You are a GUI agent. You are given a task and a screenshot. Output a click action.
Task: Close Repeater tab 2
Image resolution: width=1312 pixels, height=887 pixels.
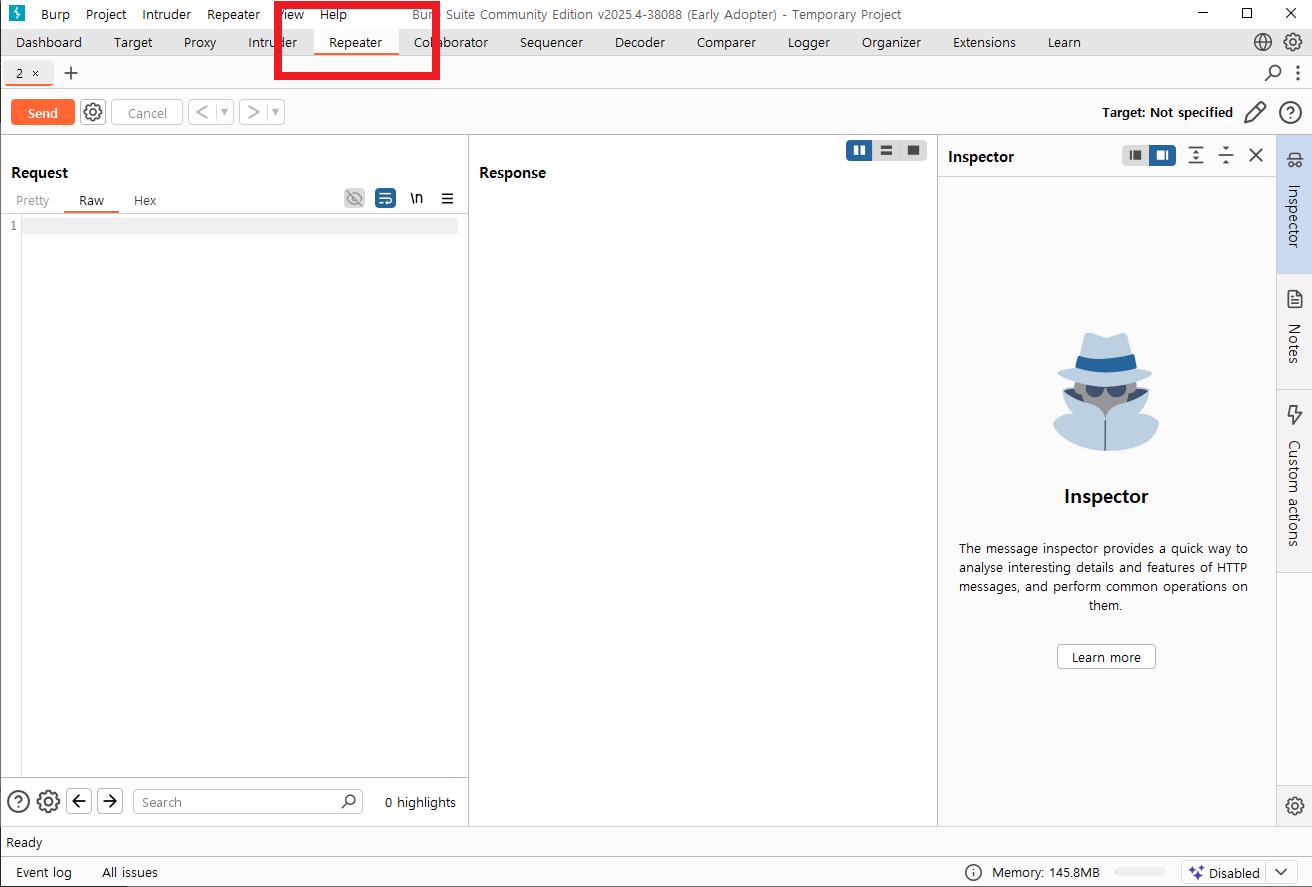tap(35, 73)
